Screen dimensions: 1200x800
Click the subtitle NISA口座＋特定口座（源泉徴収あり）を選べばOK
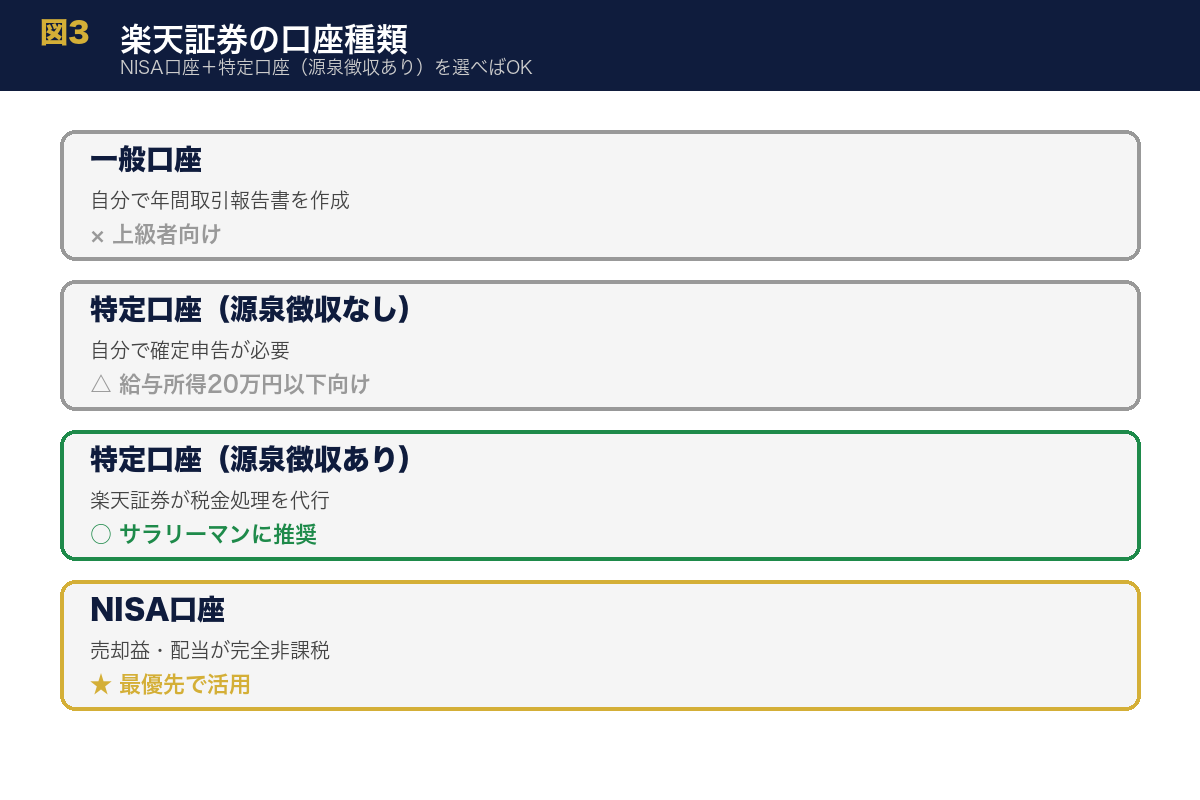click(326, 68)
